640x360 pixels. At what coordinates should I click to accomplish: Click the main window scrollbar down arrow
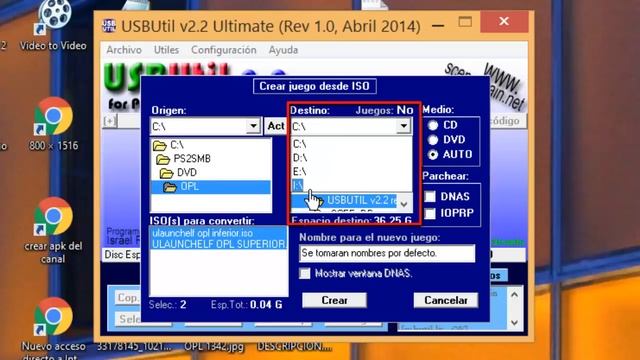click(x=515, y=323)
